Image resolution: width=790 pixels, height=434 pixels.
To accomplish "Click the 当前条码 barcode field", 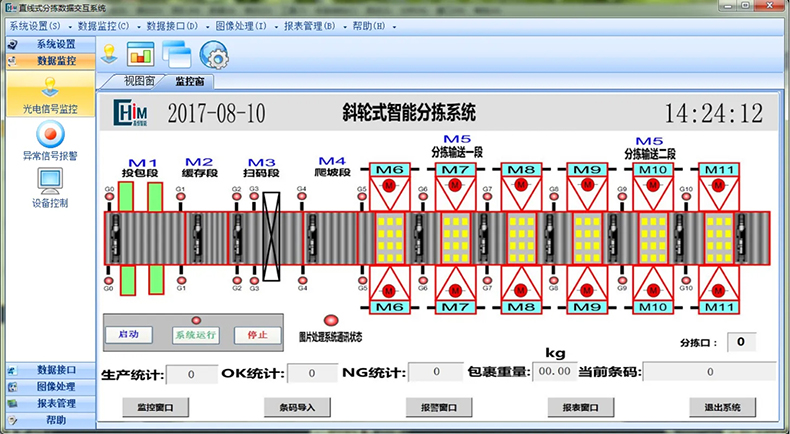I will click(x=709, y=373).
